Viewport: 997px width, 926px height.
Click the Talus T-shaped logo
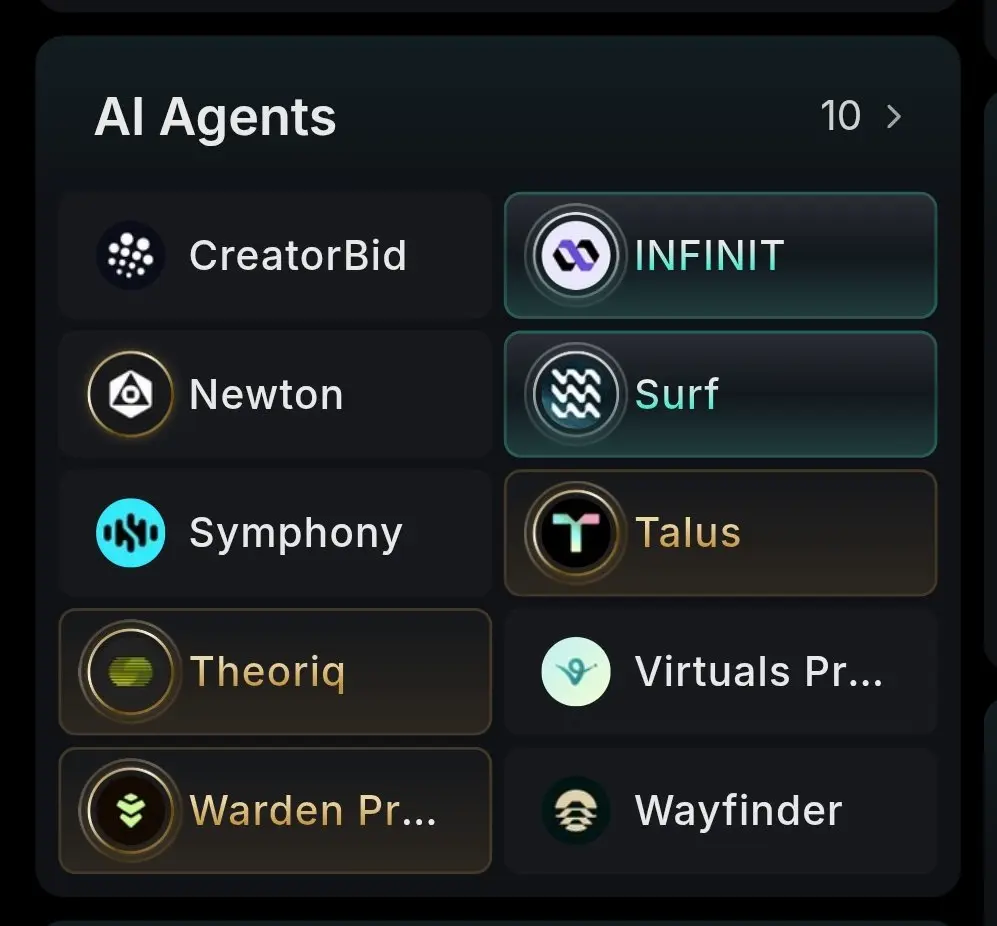point(575,532)
